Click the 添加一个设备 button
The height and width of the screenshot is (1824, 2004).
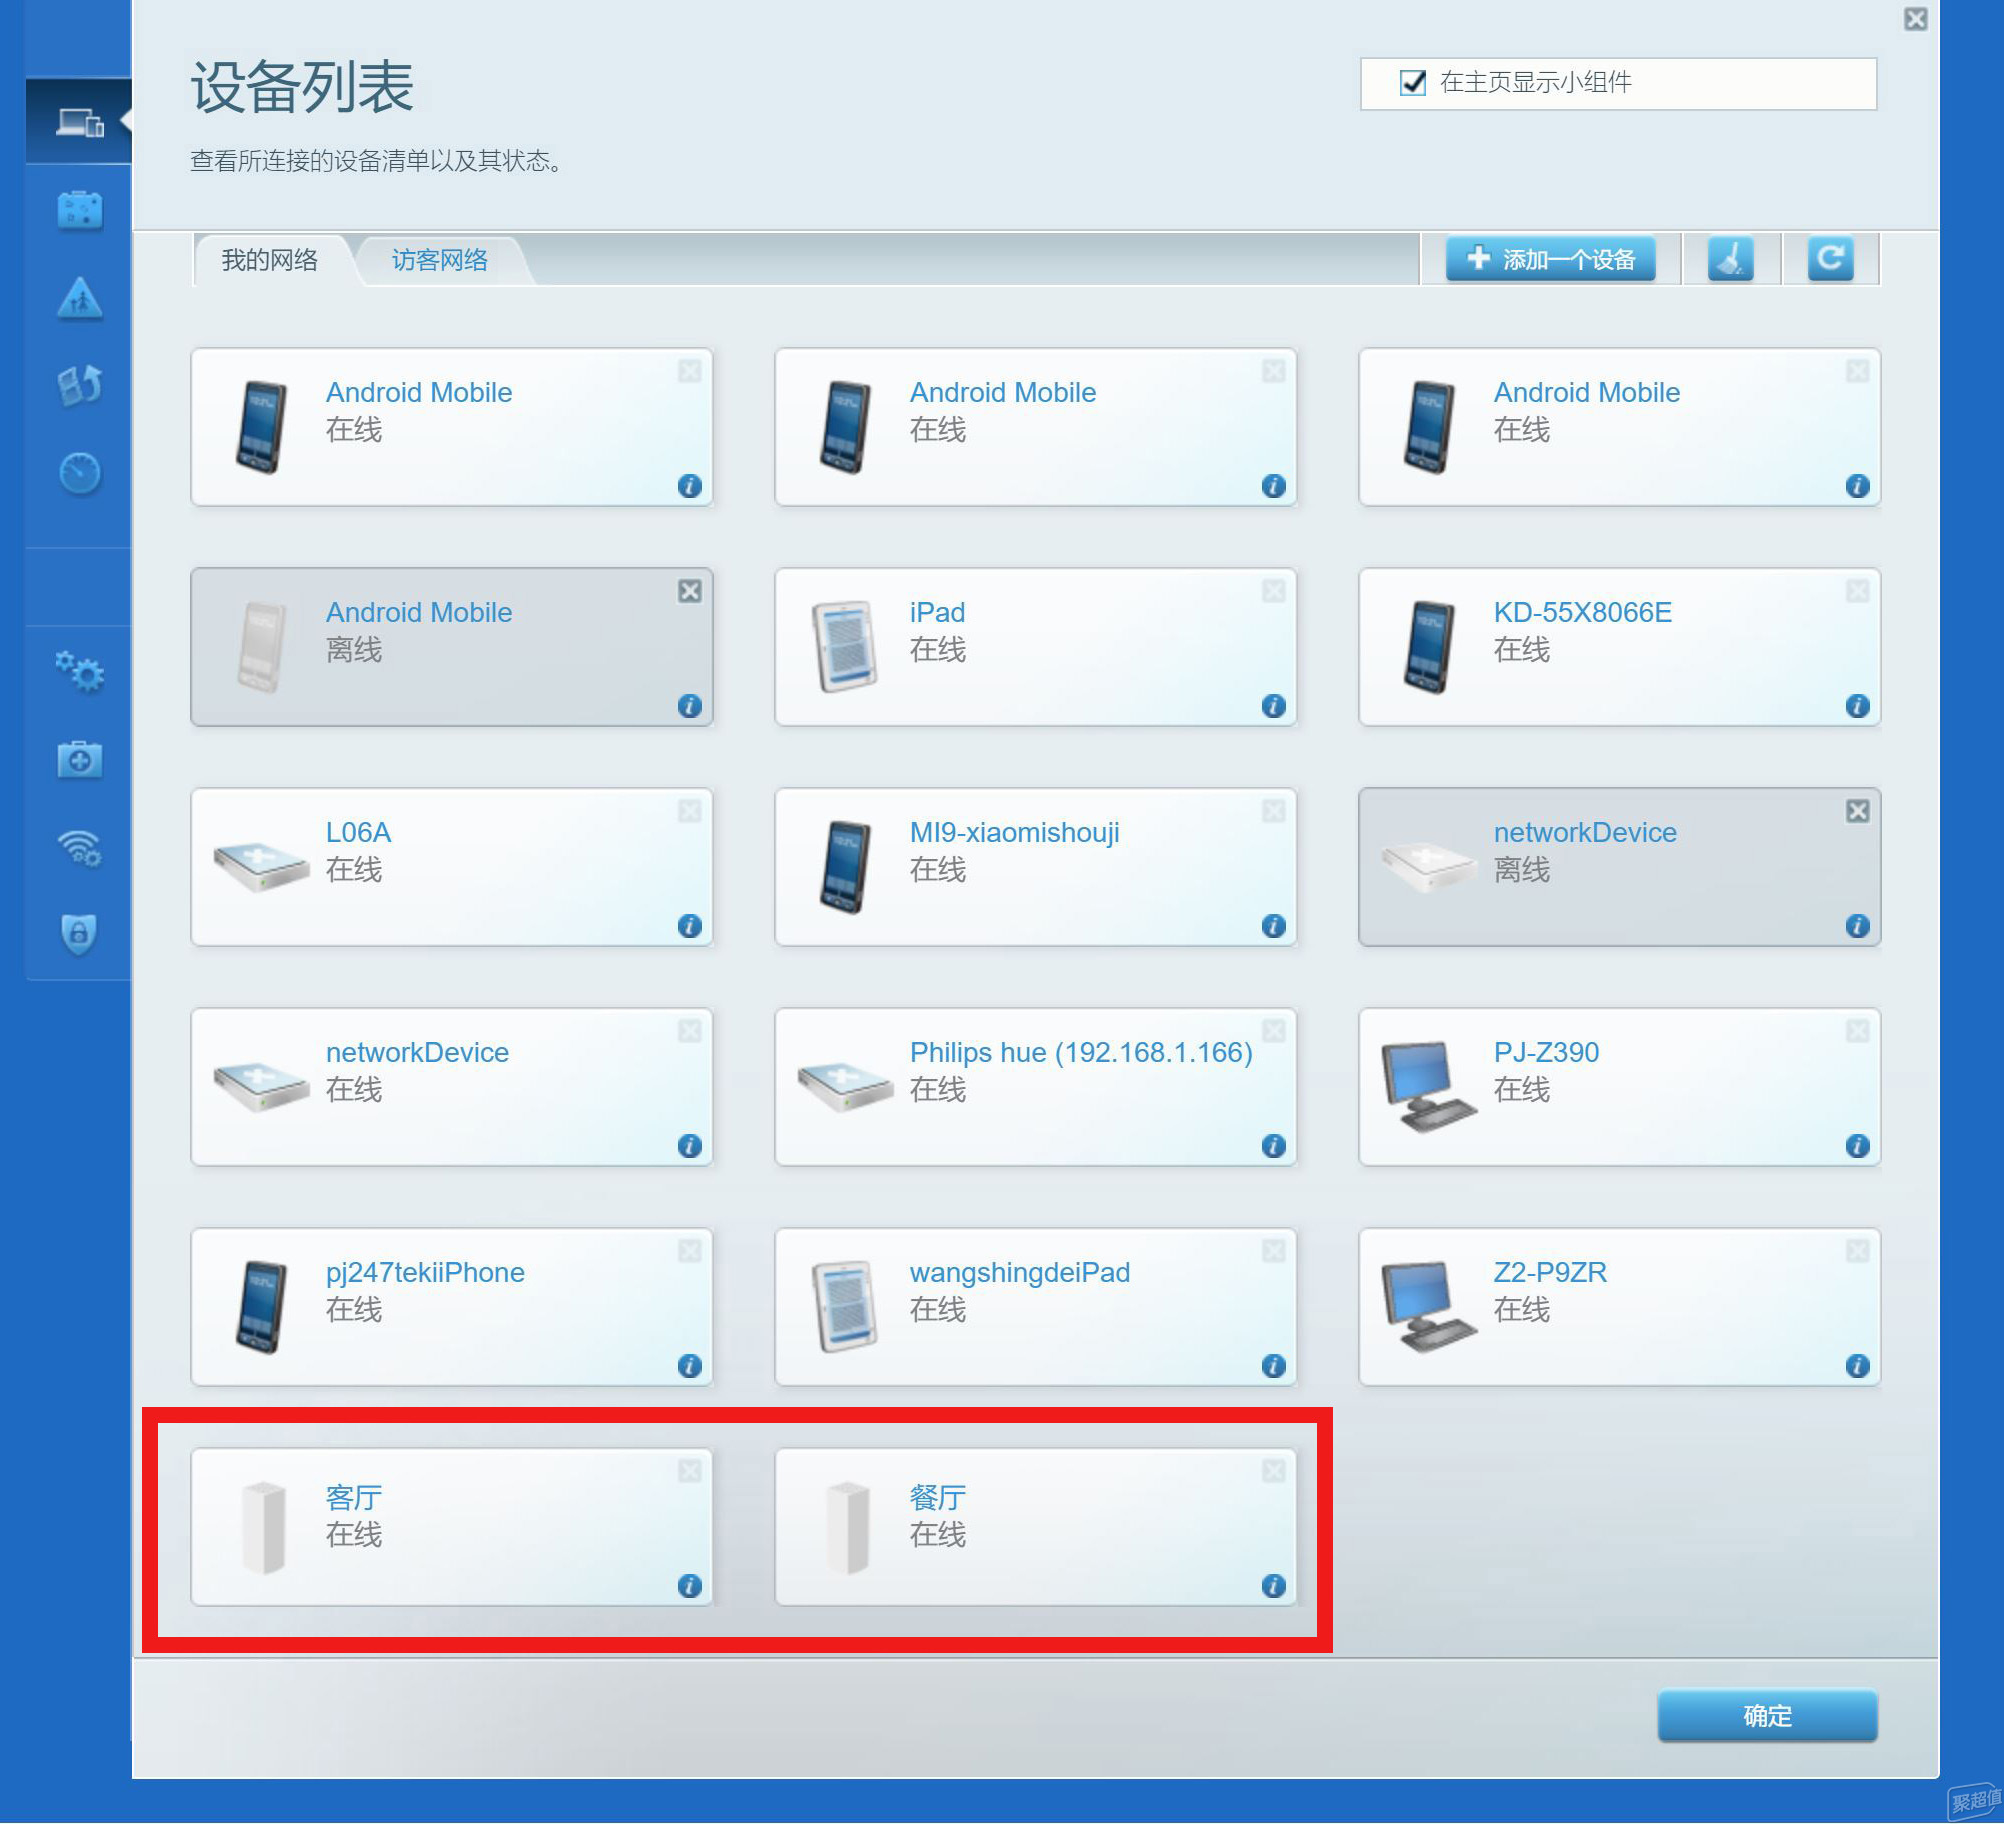[1551, 260]
